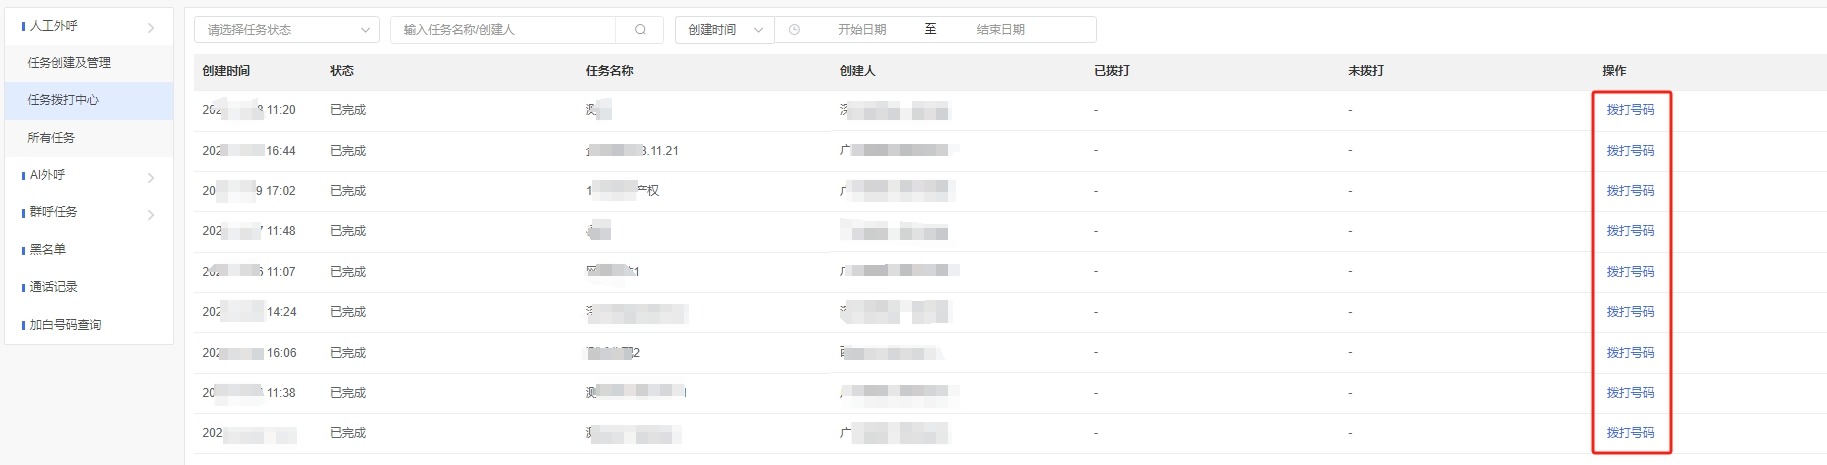Click 拨打号码 in the last row
1827x465 pixels.
coord(1630,433)
